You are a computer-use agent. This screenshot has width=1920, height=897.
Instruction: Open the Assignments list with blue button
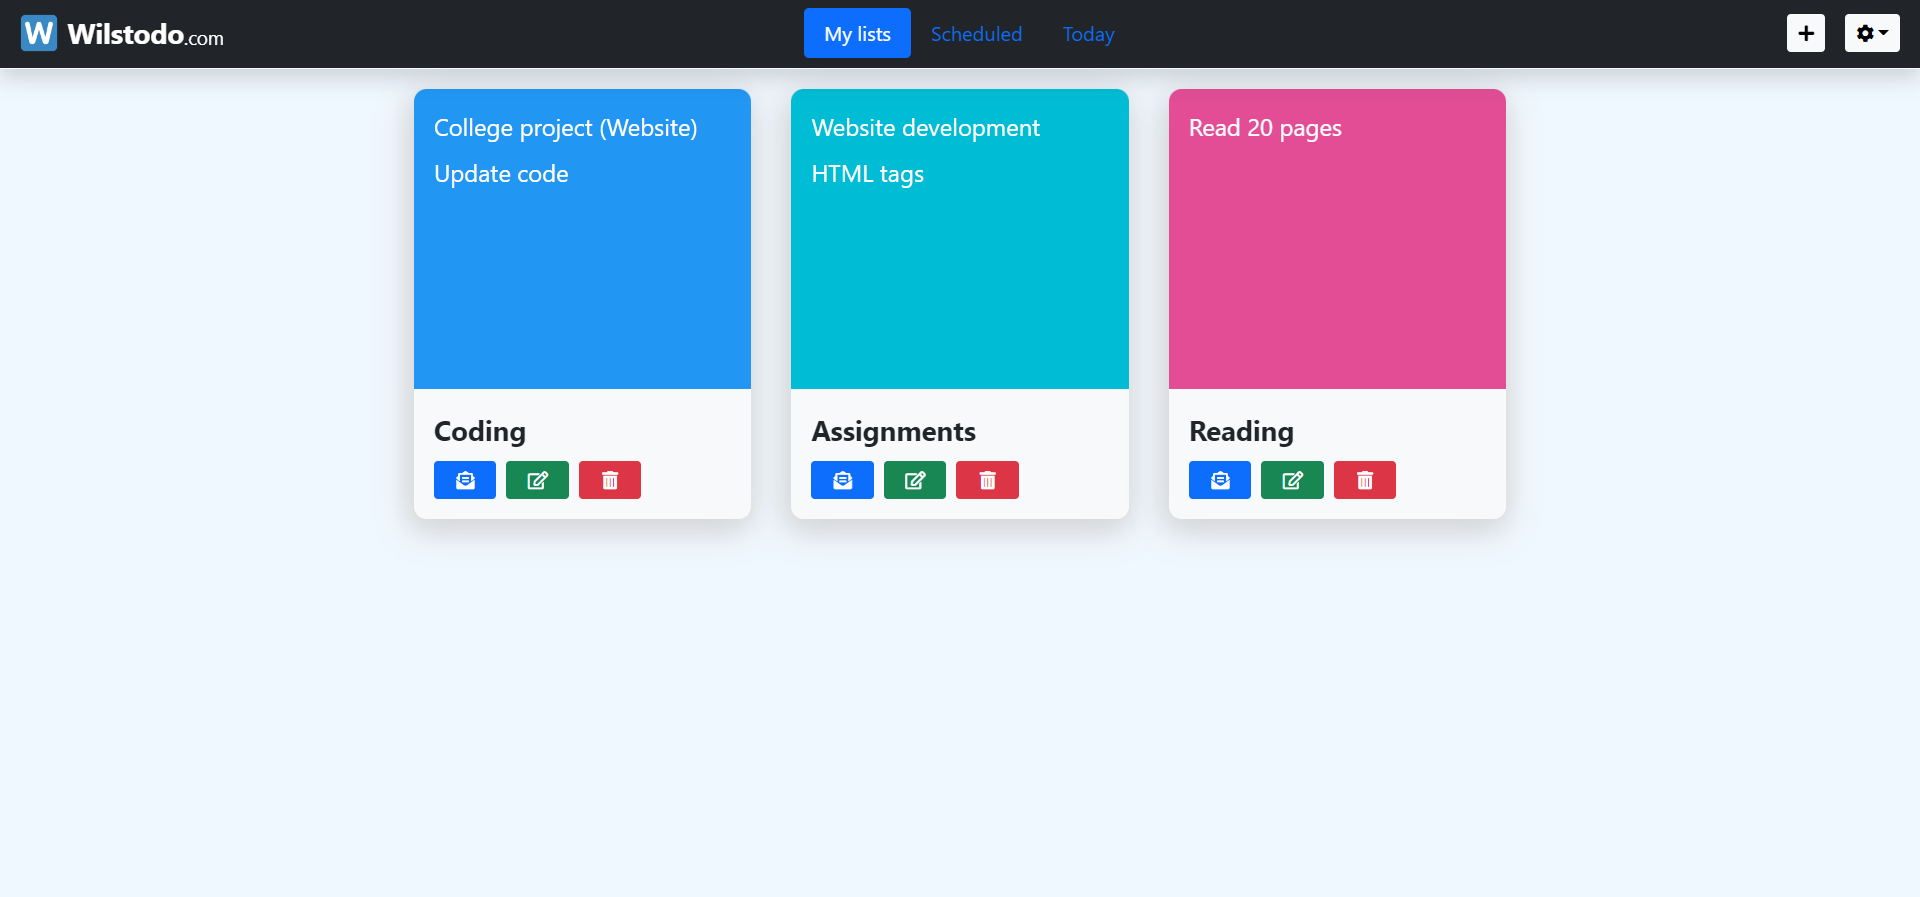(x=842, y=480)
